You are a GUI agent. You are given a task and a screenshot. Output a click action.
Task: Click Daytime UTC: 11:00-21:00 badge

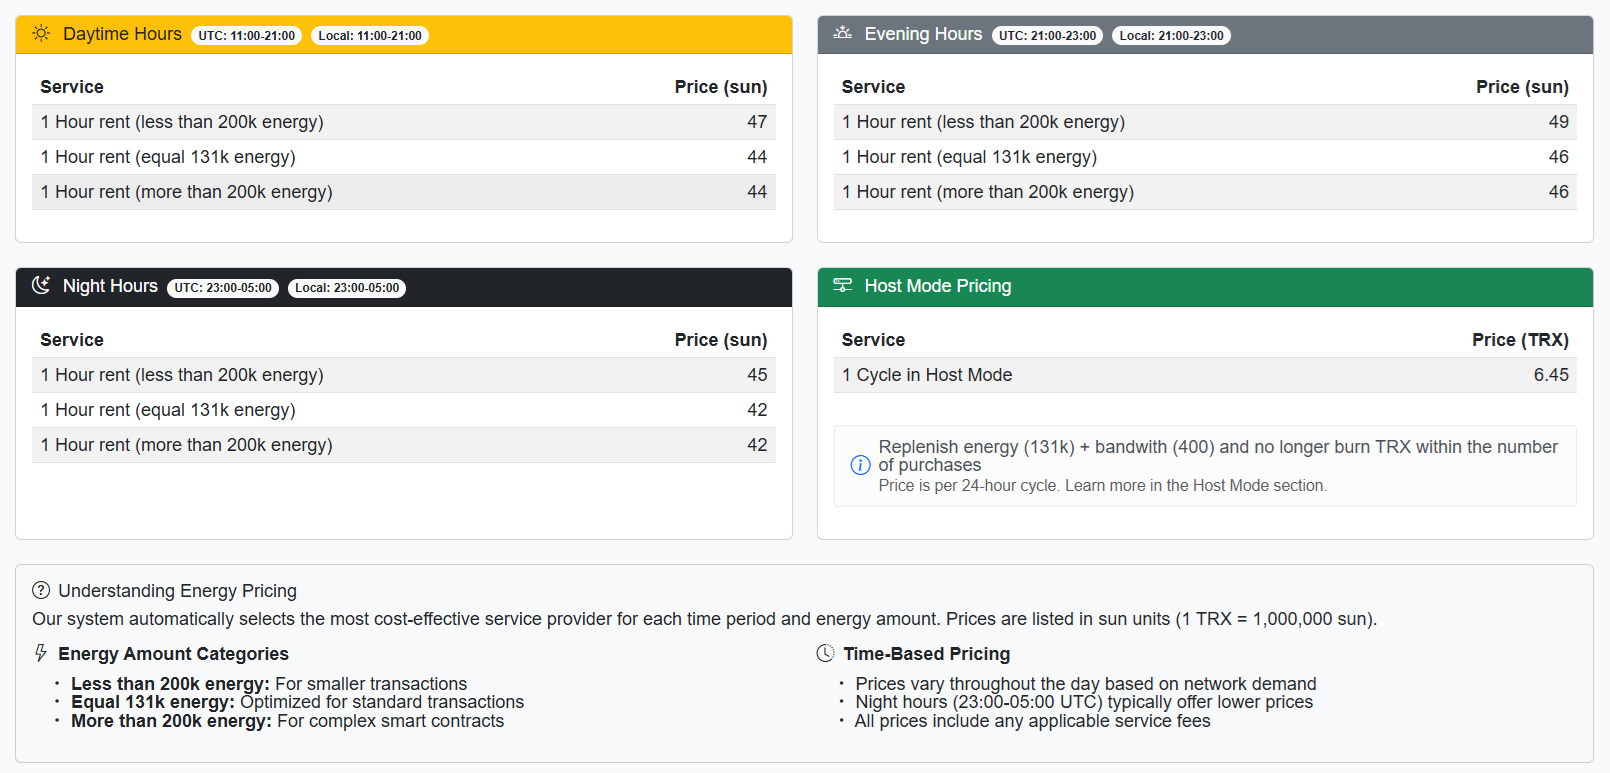click(247, 36)
